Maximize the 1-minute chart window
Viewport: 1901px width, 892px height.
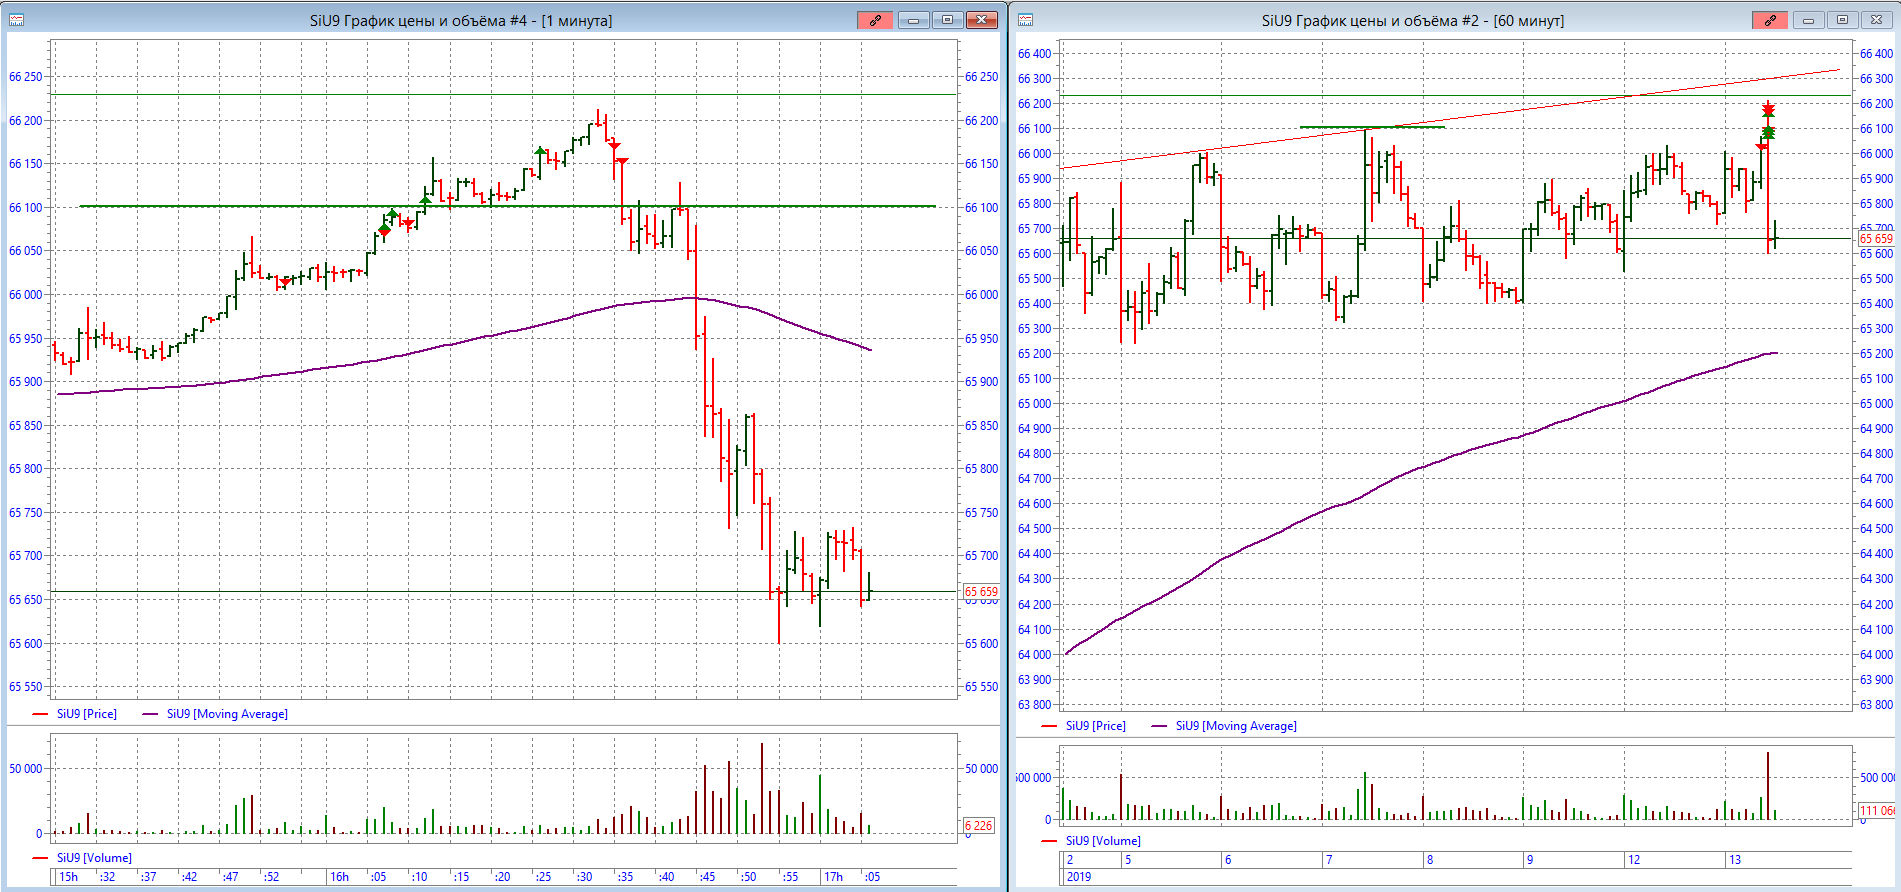(x=947, y=20)
